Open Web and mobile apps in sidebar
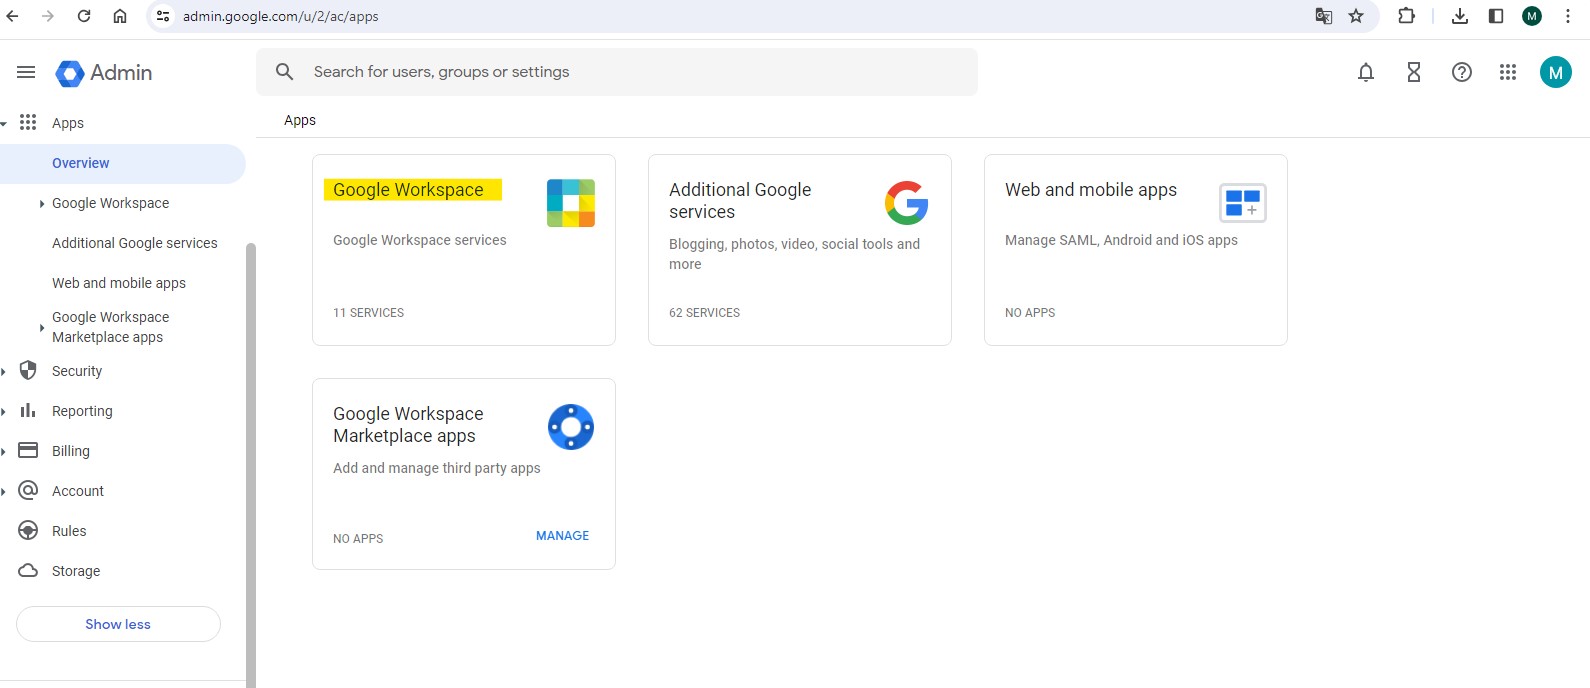1590x688 pixels. pyautogui.click(x=118, y=283)
